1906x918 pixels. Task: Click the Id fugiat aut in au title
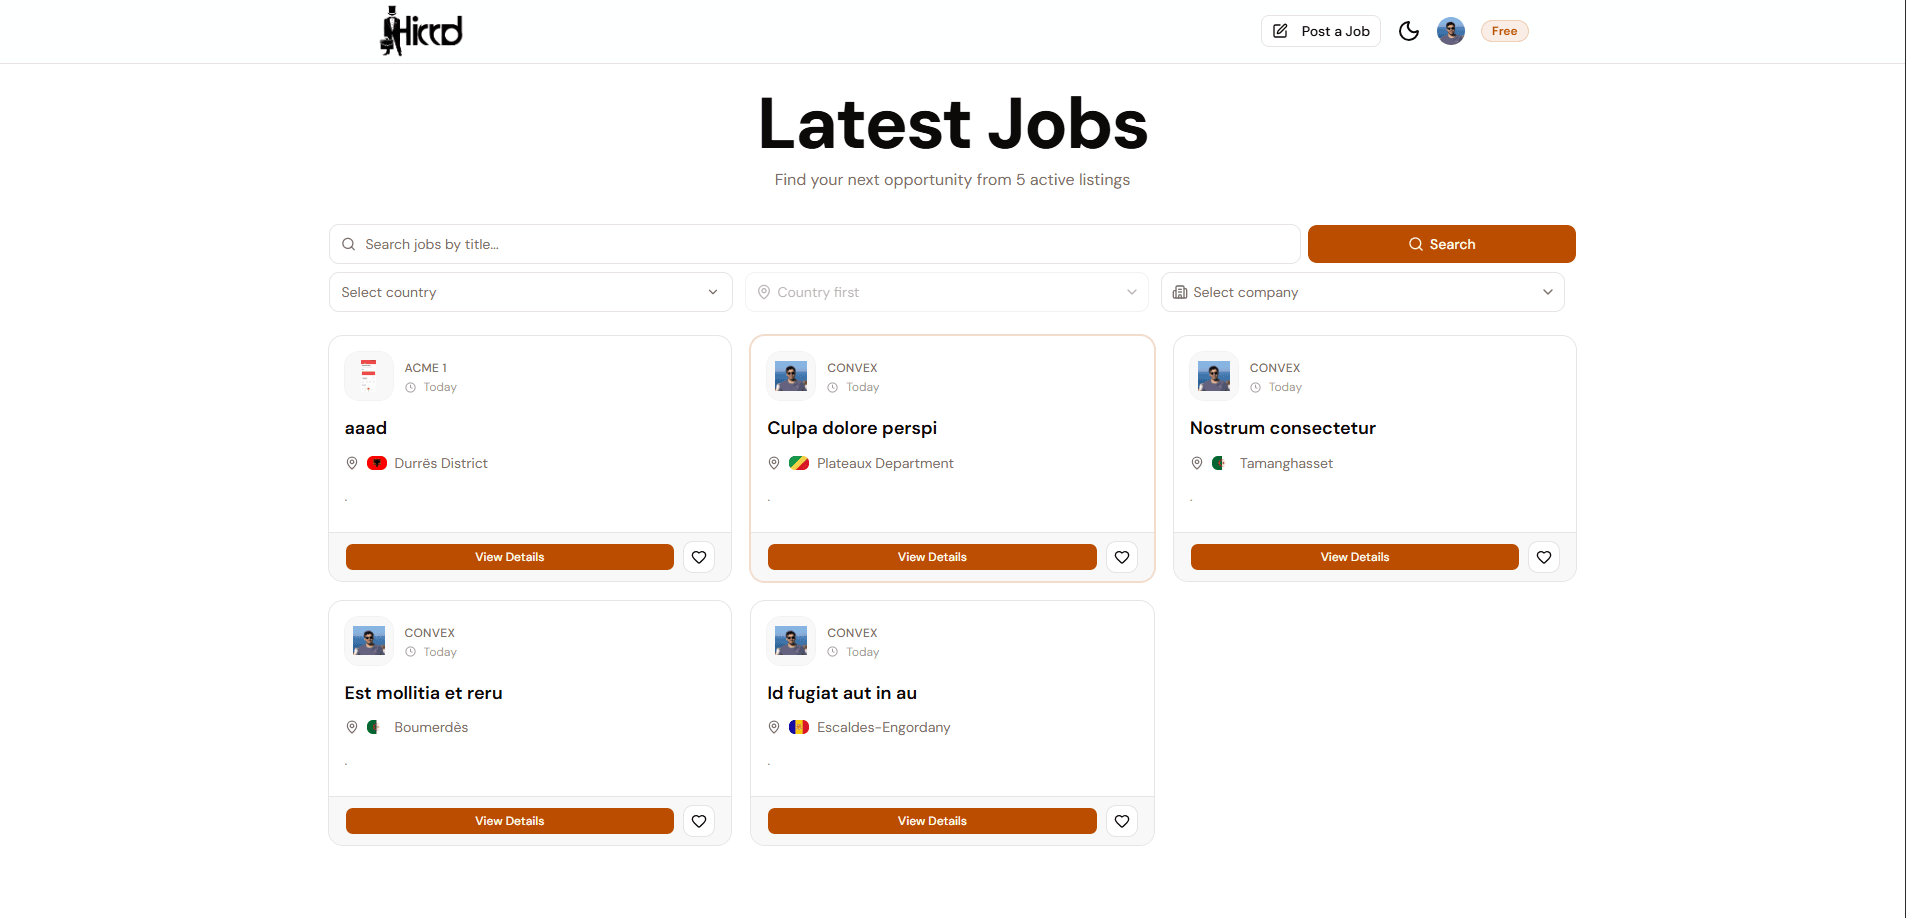842,693
